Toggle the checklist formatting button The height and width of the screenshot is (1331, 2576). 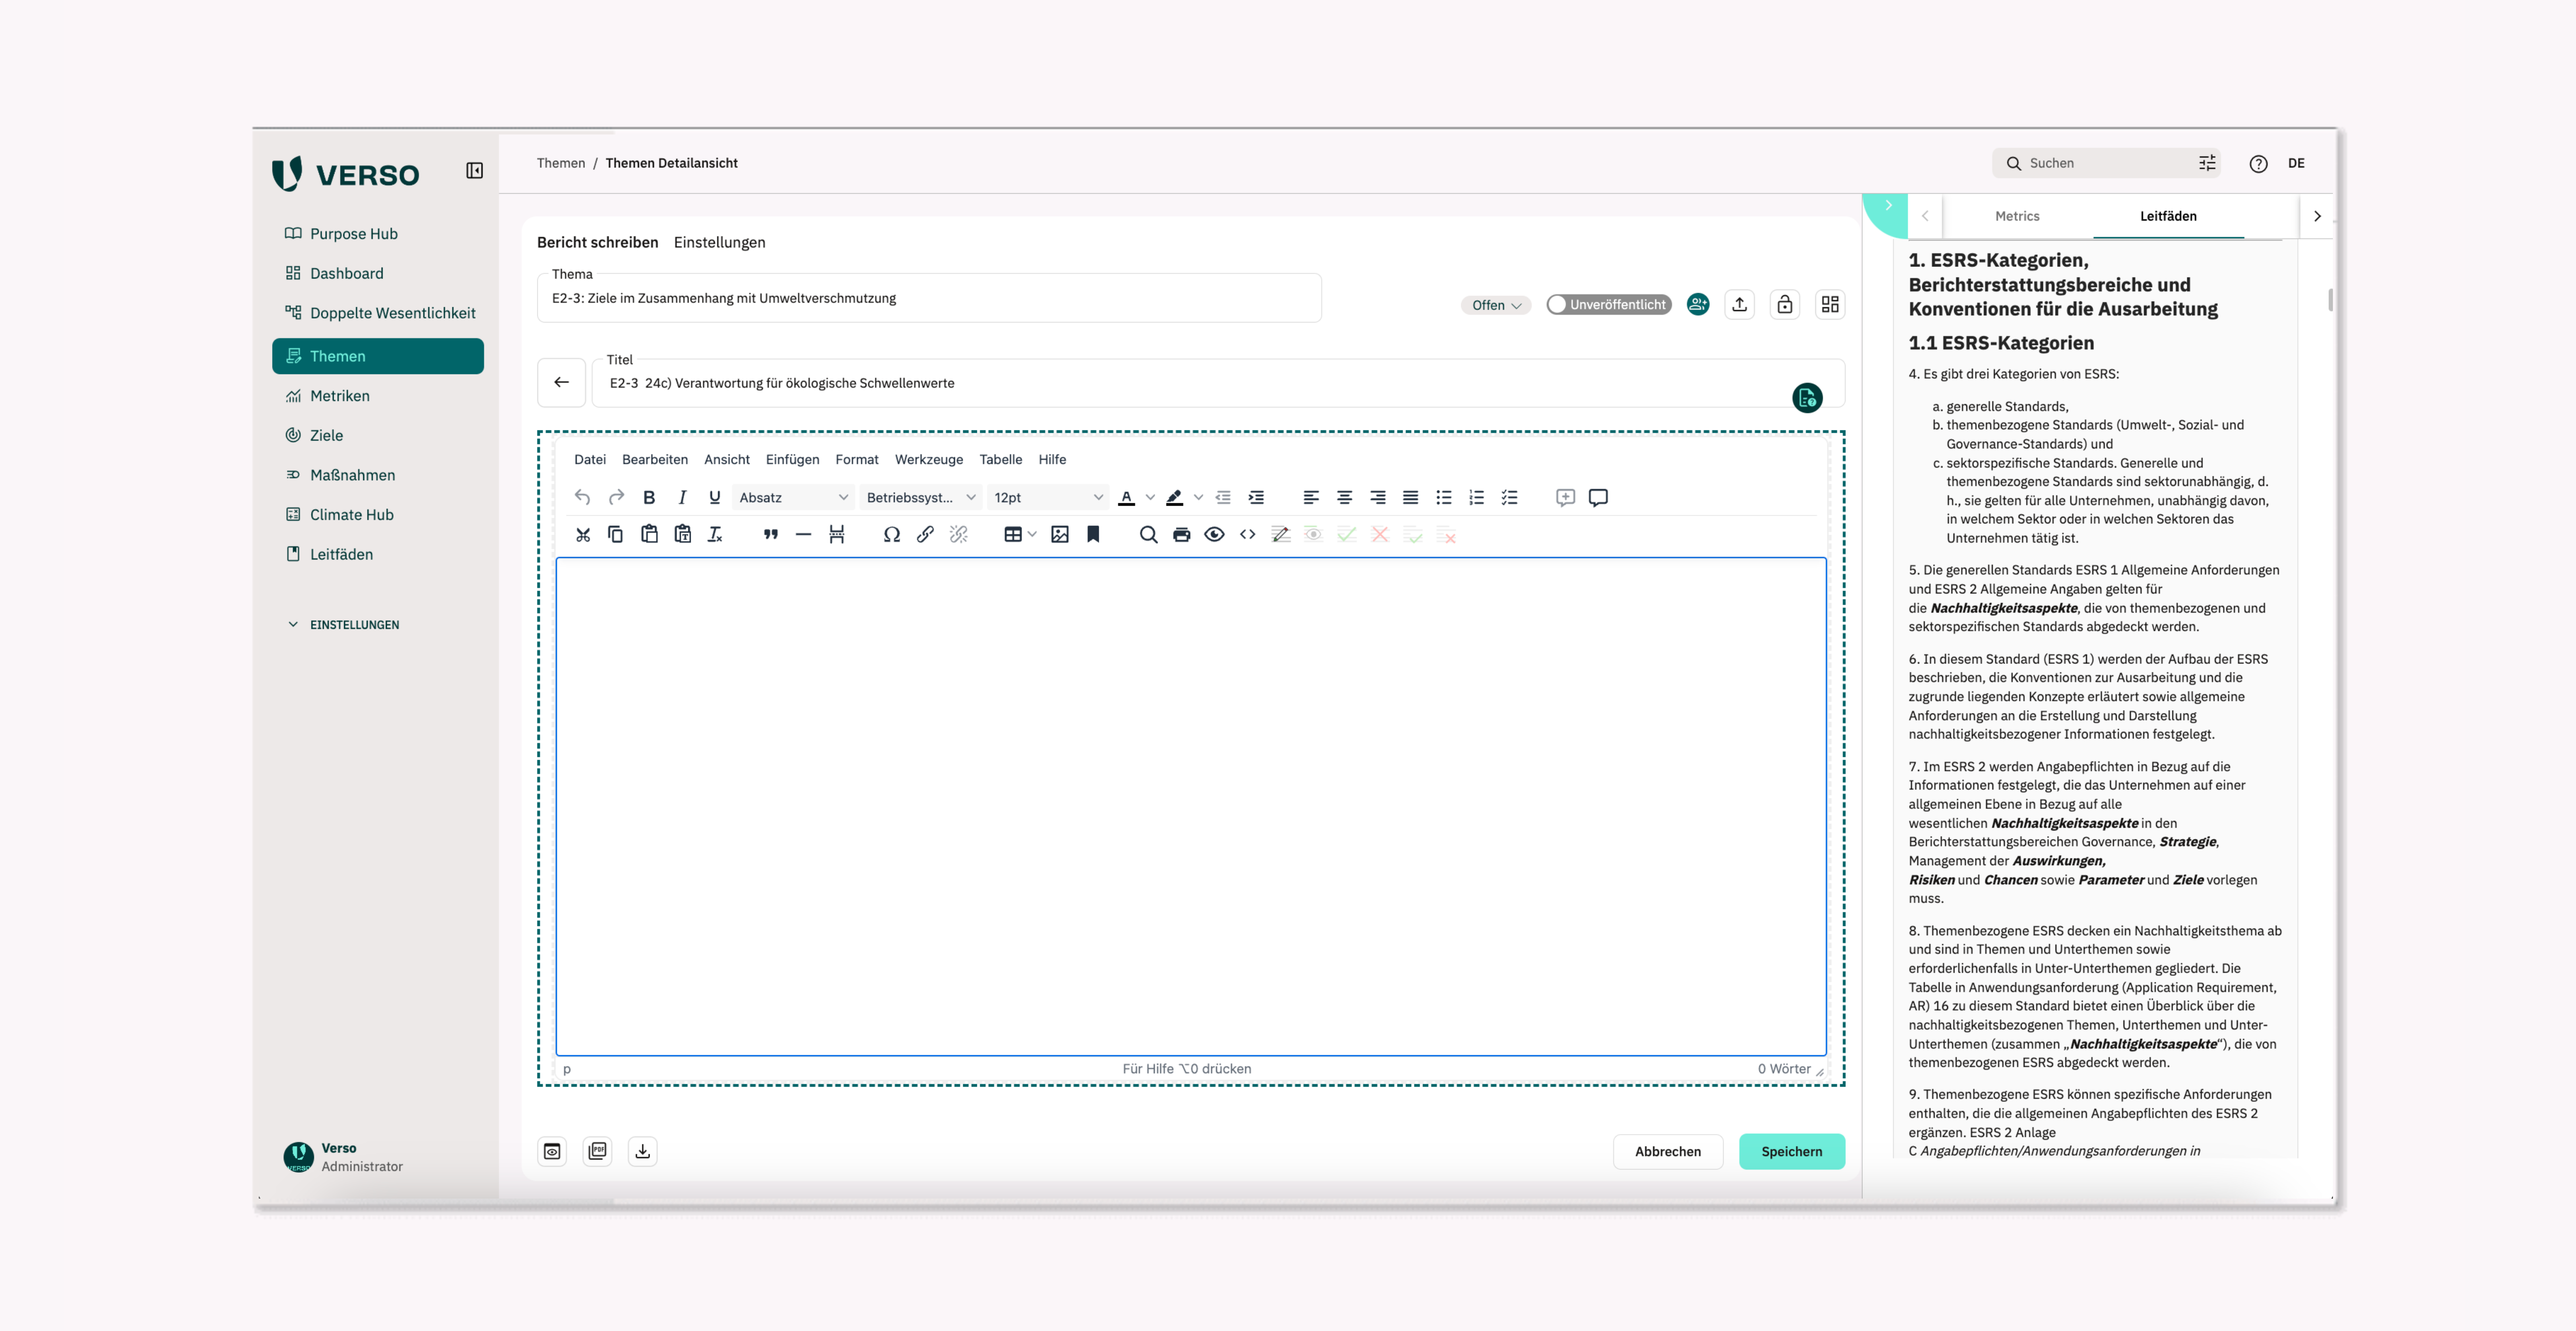click(x=1509, y=497)
